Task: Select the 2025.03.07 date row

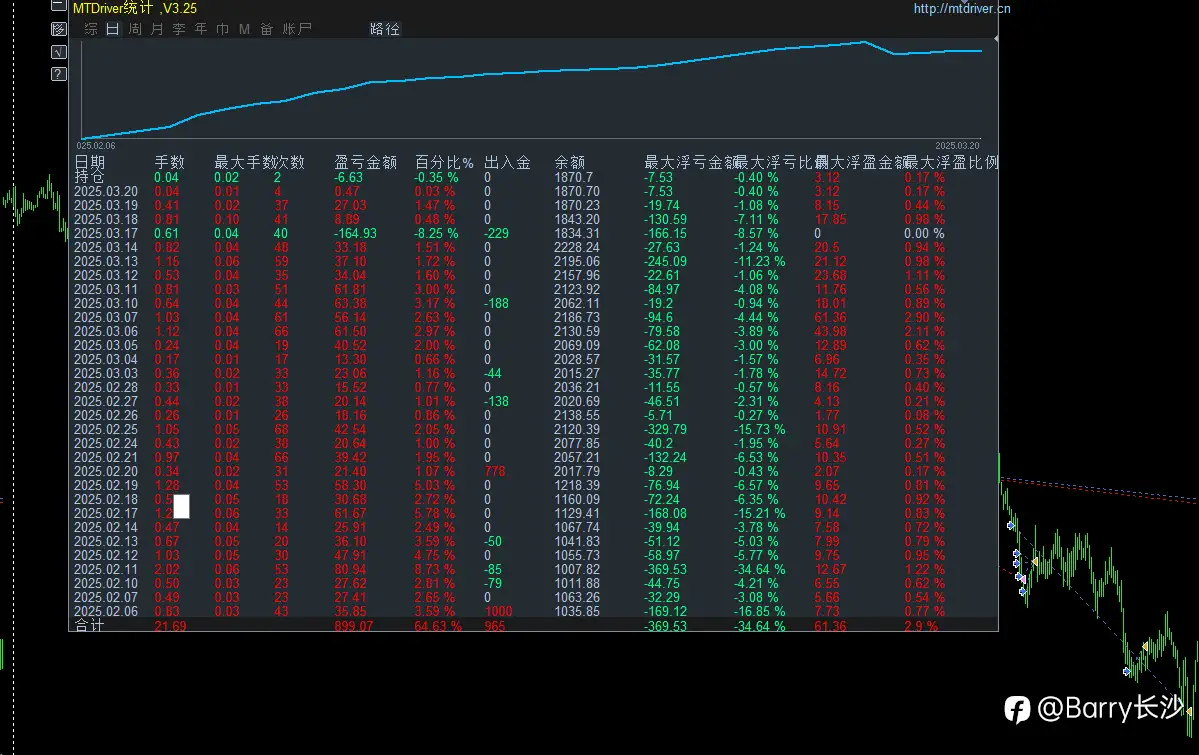Action: point(106,317)
